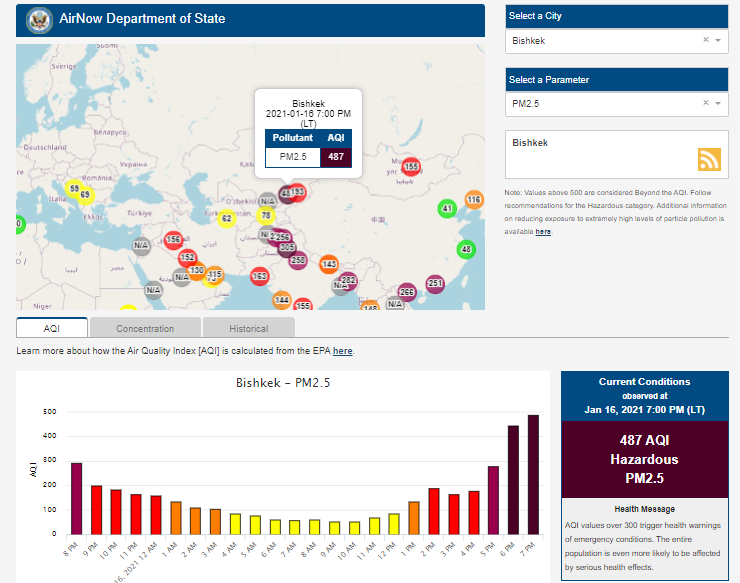
Task: Select the green map marker labeled 48
Action: (466, 249)
